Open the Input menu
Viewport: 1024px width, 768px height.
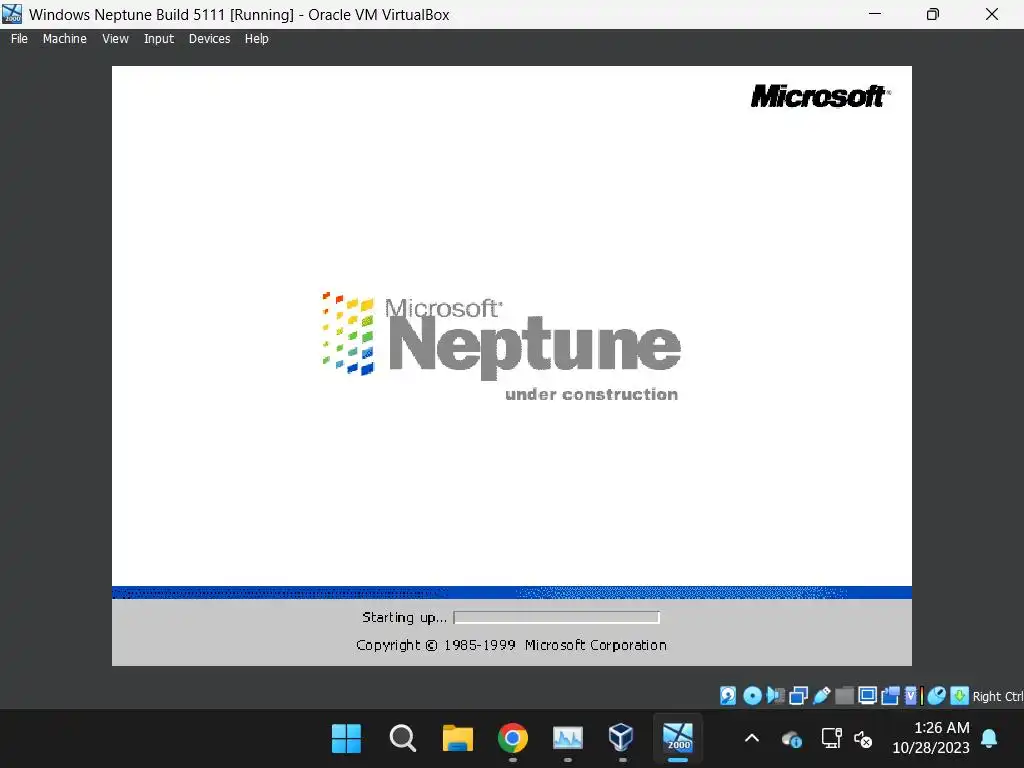coord(159,39)
